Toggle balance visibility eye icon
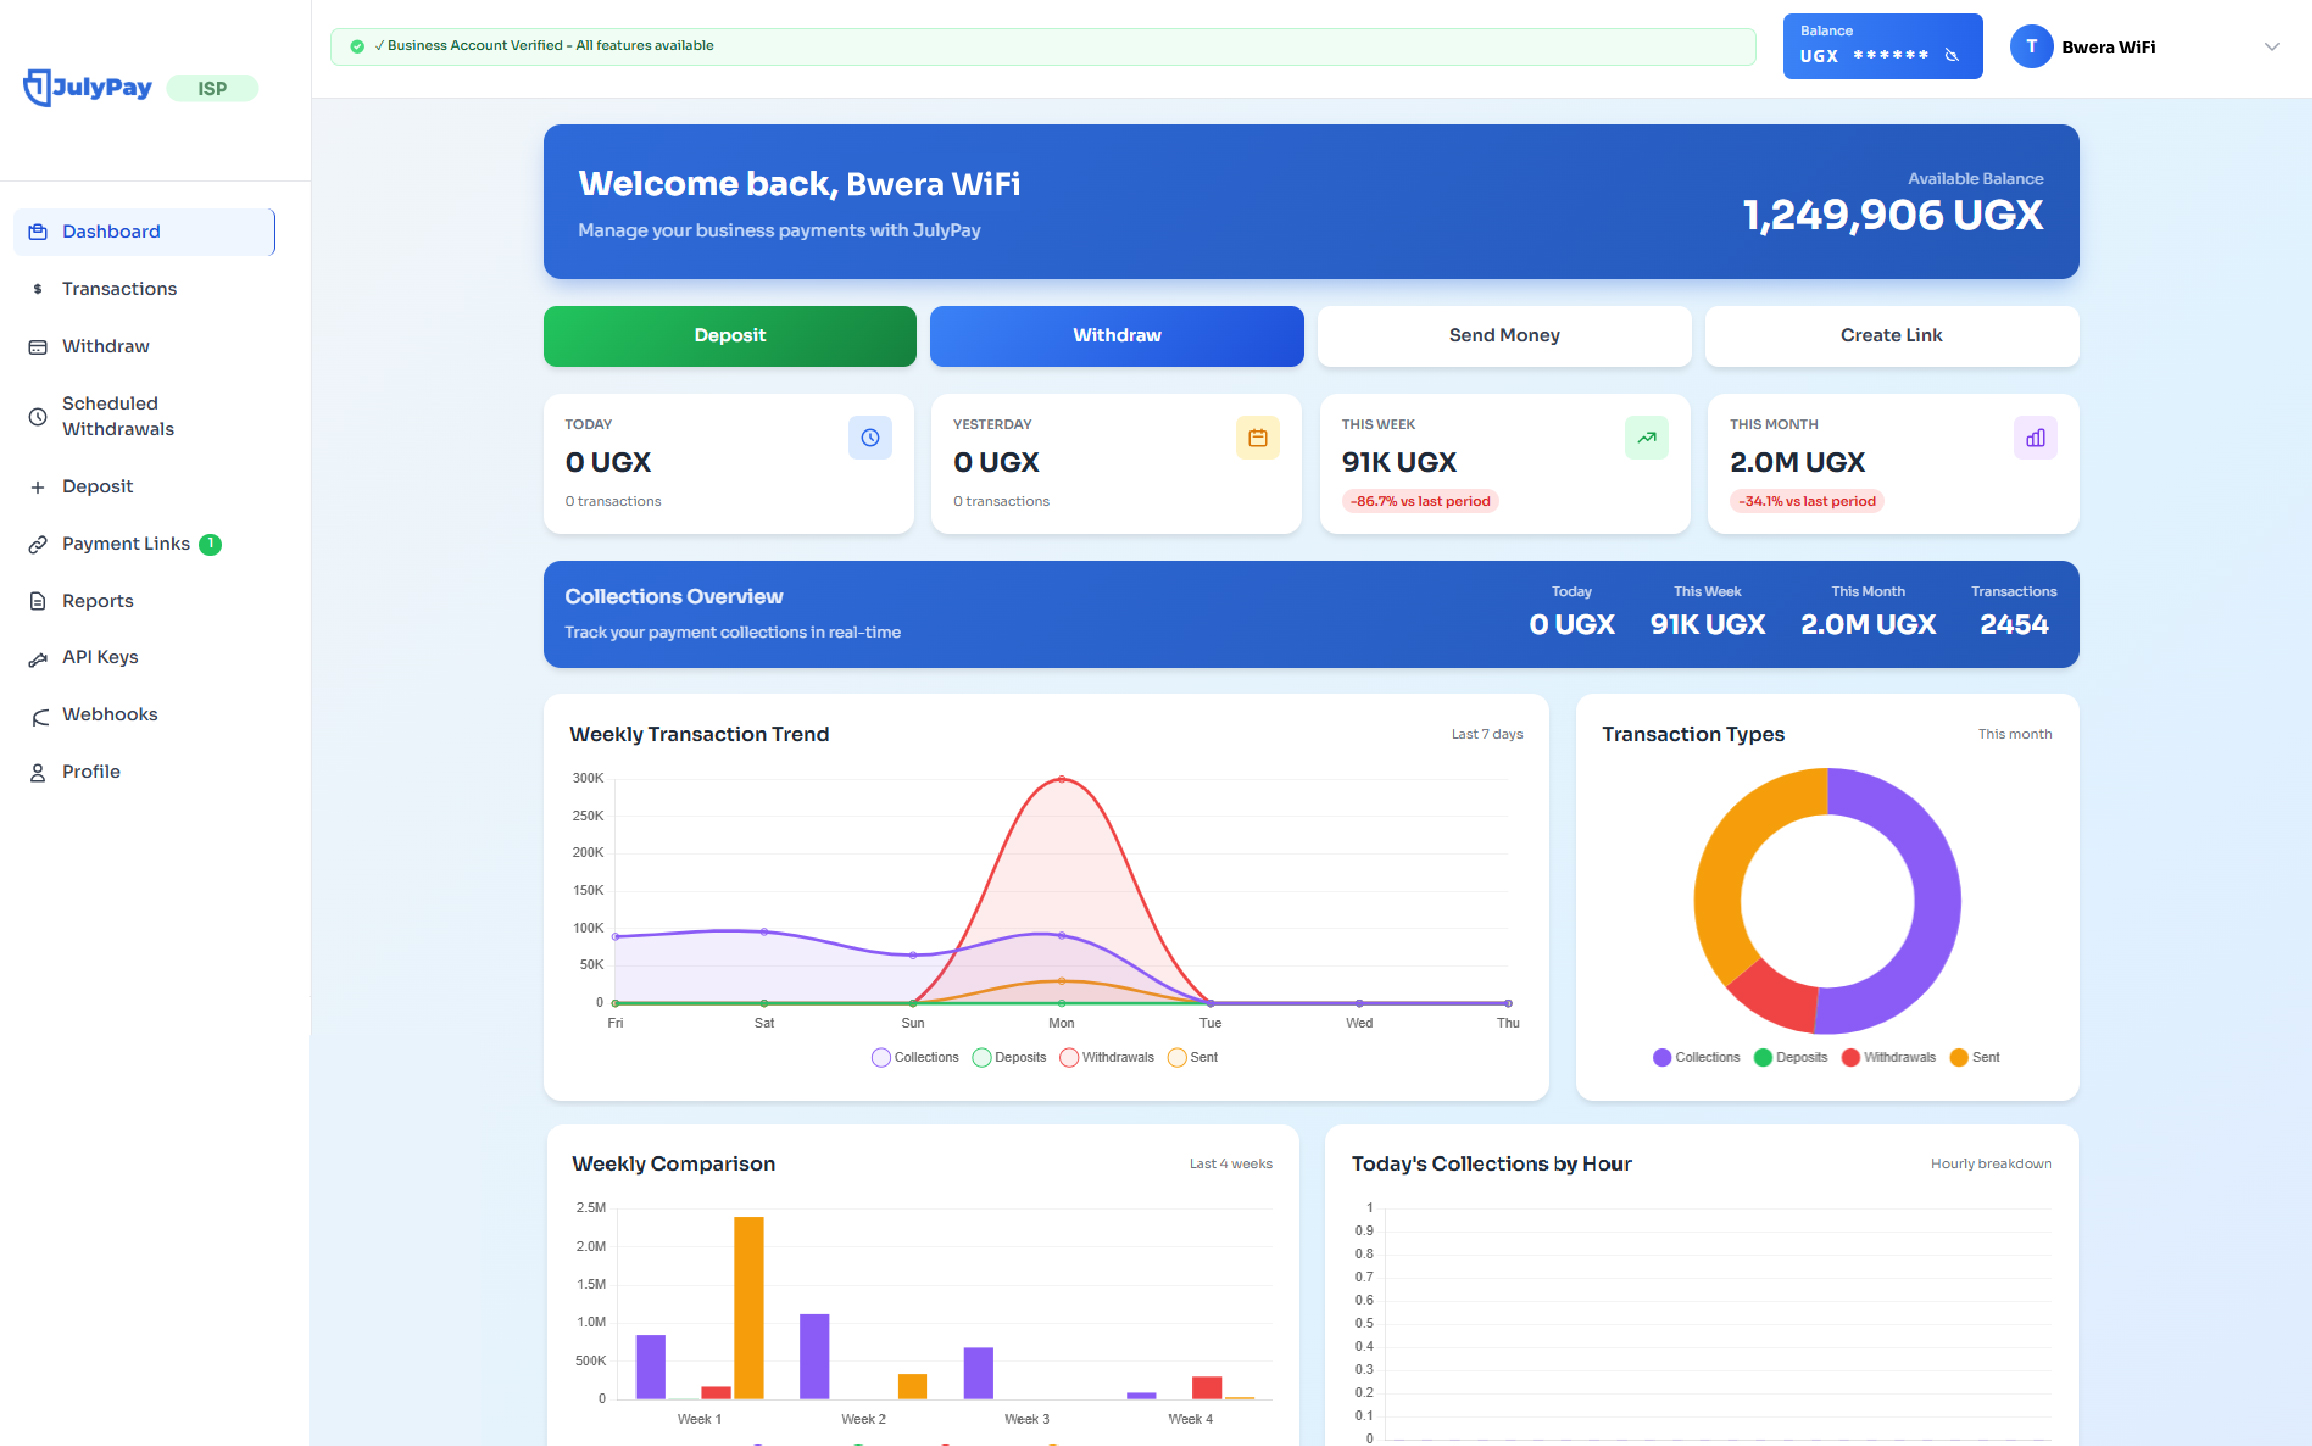 click(1952, 56)
